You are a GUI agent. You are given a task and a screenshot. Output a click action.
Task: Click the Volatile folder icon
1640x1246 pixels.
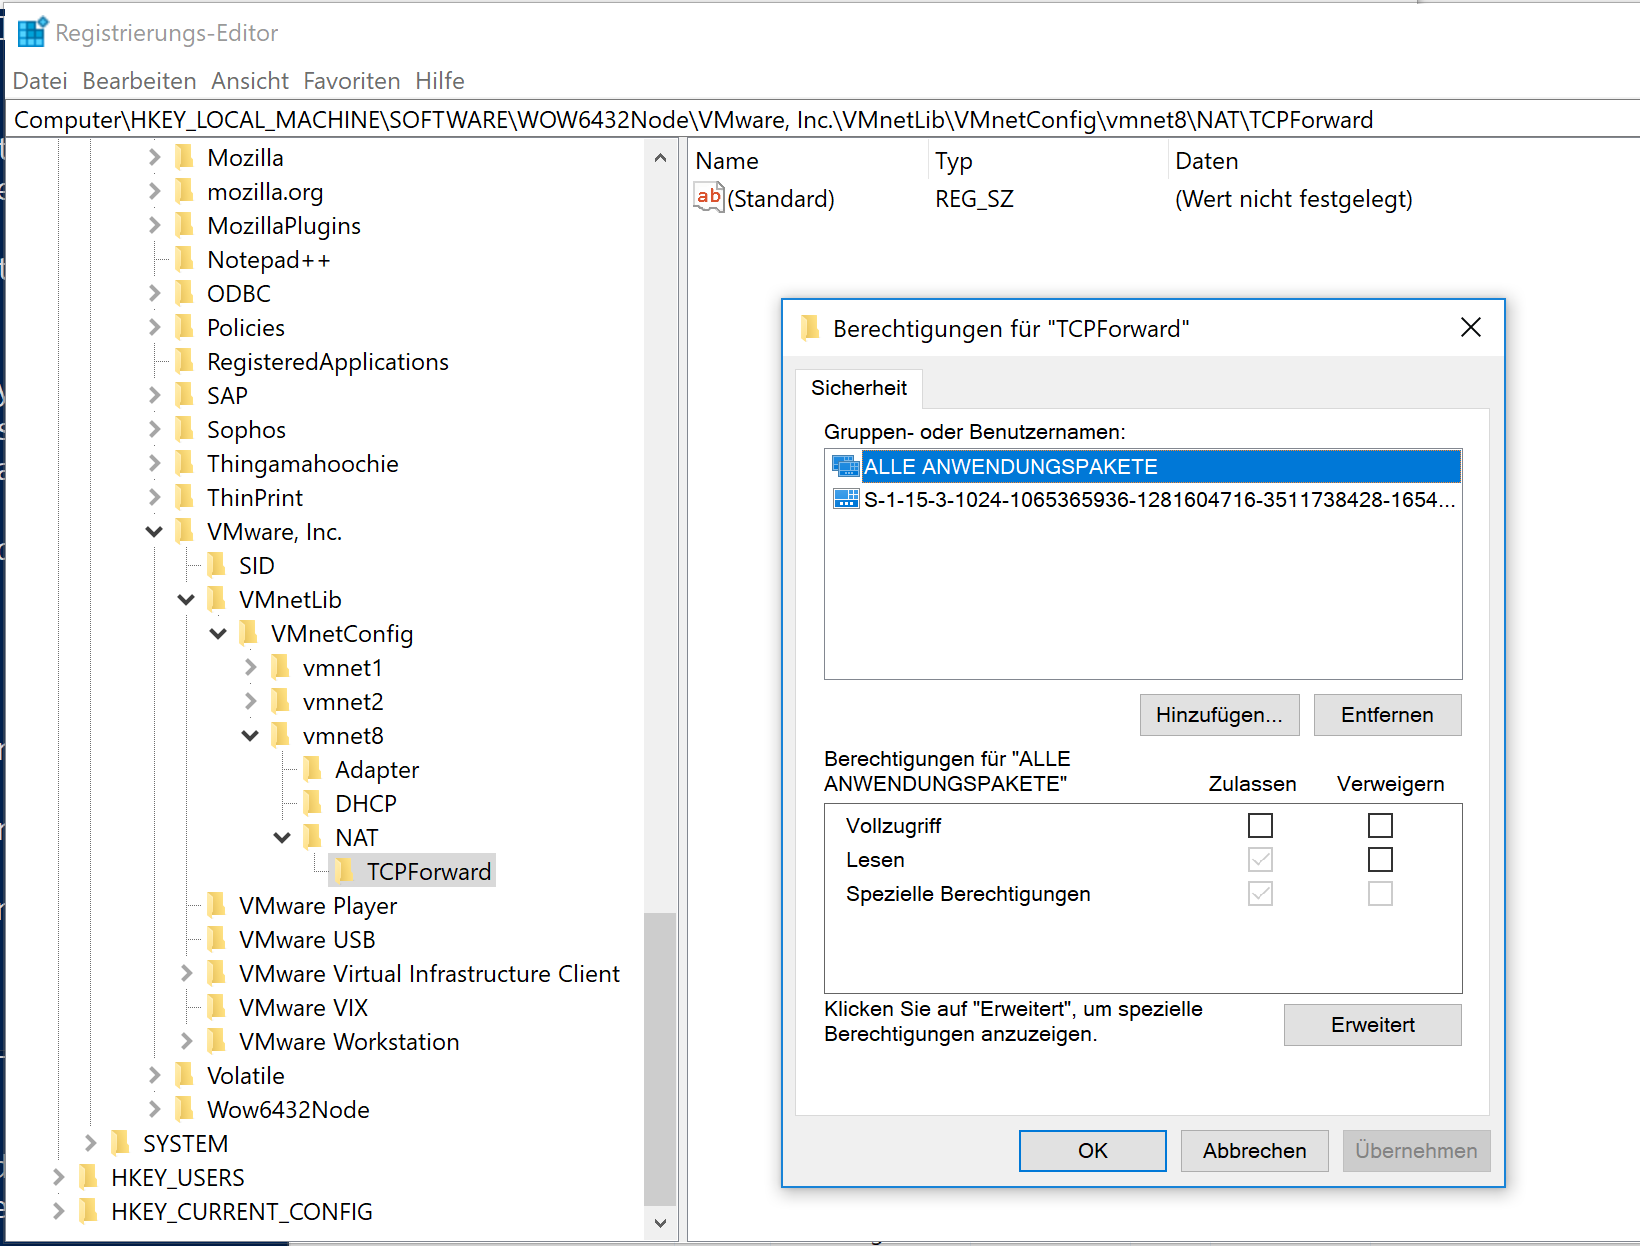coord(184,1076)
